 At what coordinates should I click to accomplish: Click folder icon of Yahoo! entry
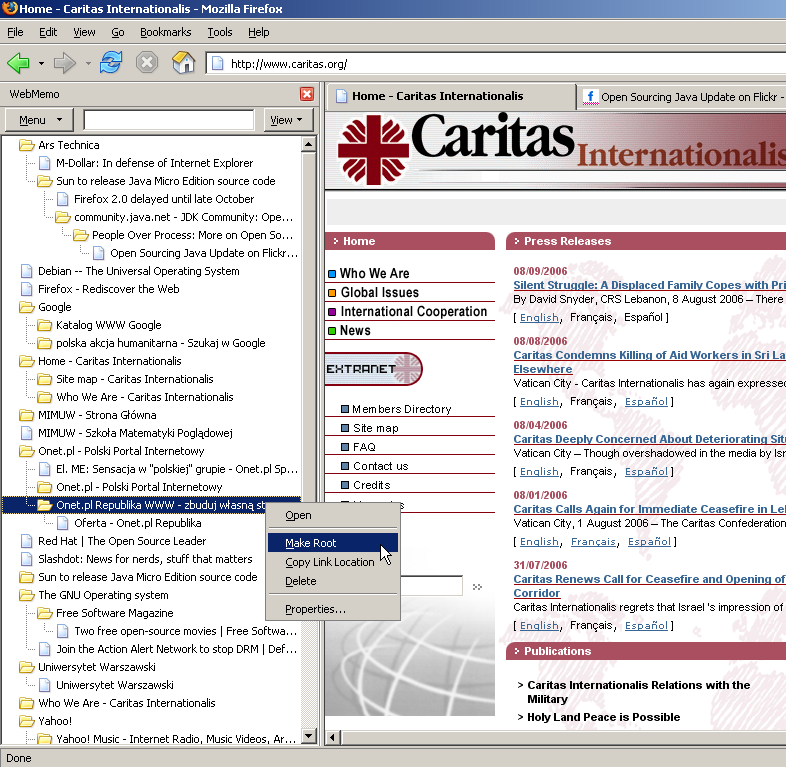tap(26, 721)
